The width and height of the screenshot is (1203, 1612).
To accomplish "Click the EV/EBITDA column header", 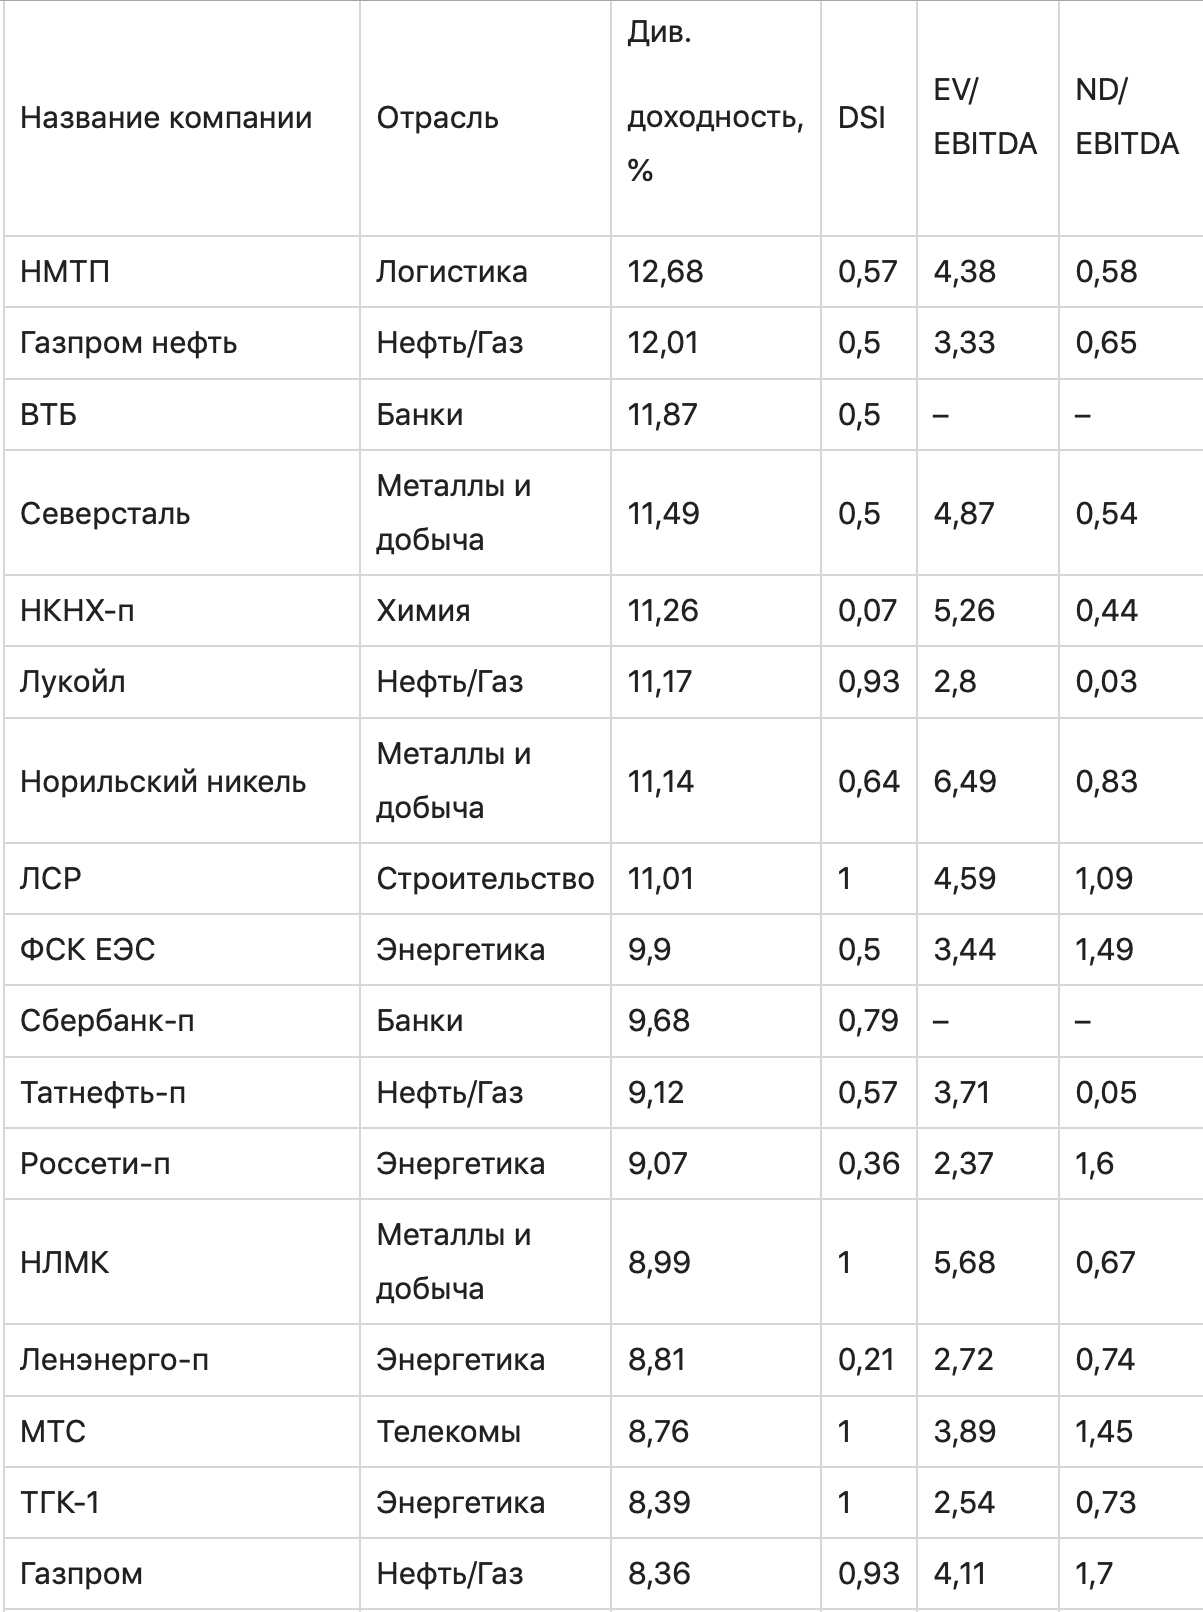I will [x=985, y=118].
